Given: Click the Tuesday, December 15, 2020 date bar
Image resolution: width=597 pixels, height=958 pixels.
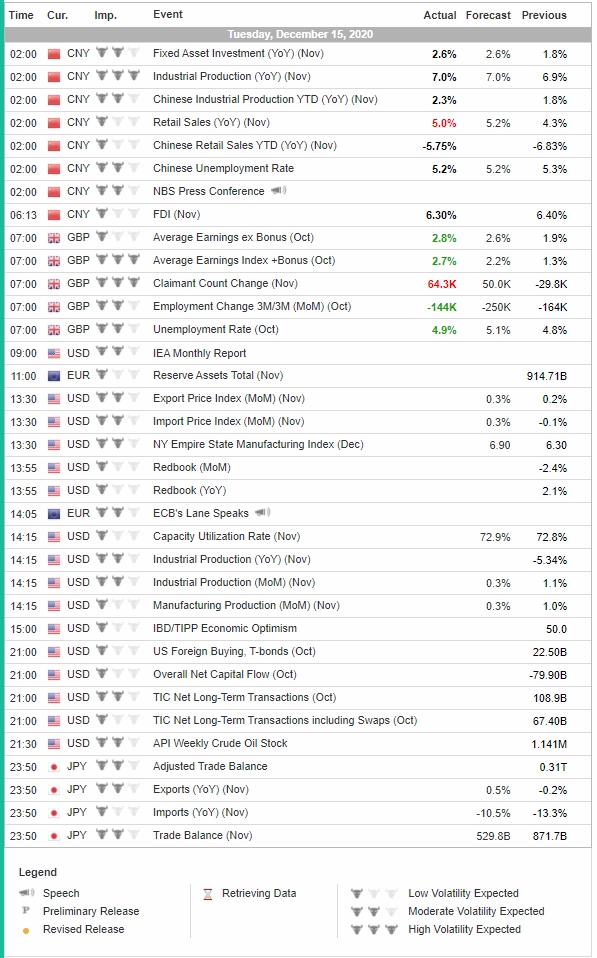Looking at the screenshot, I should (x=299, y=34).
